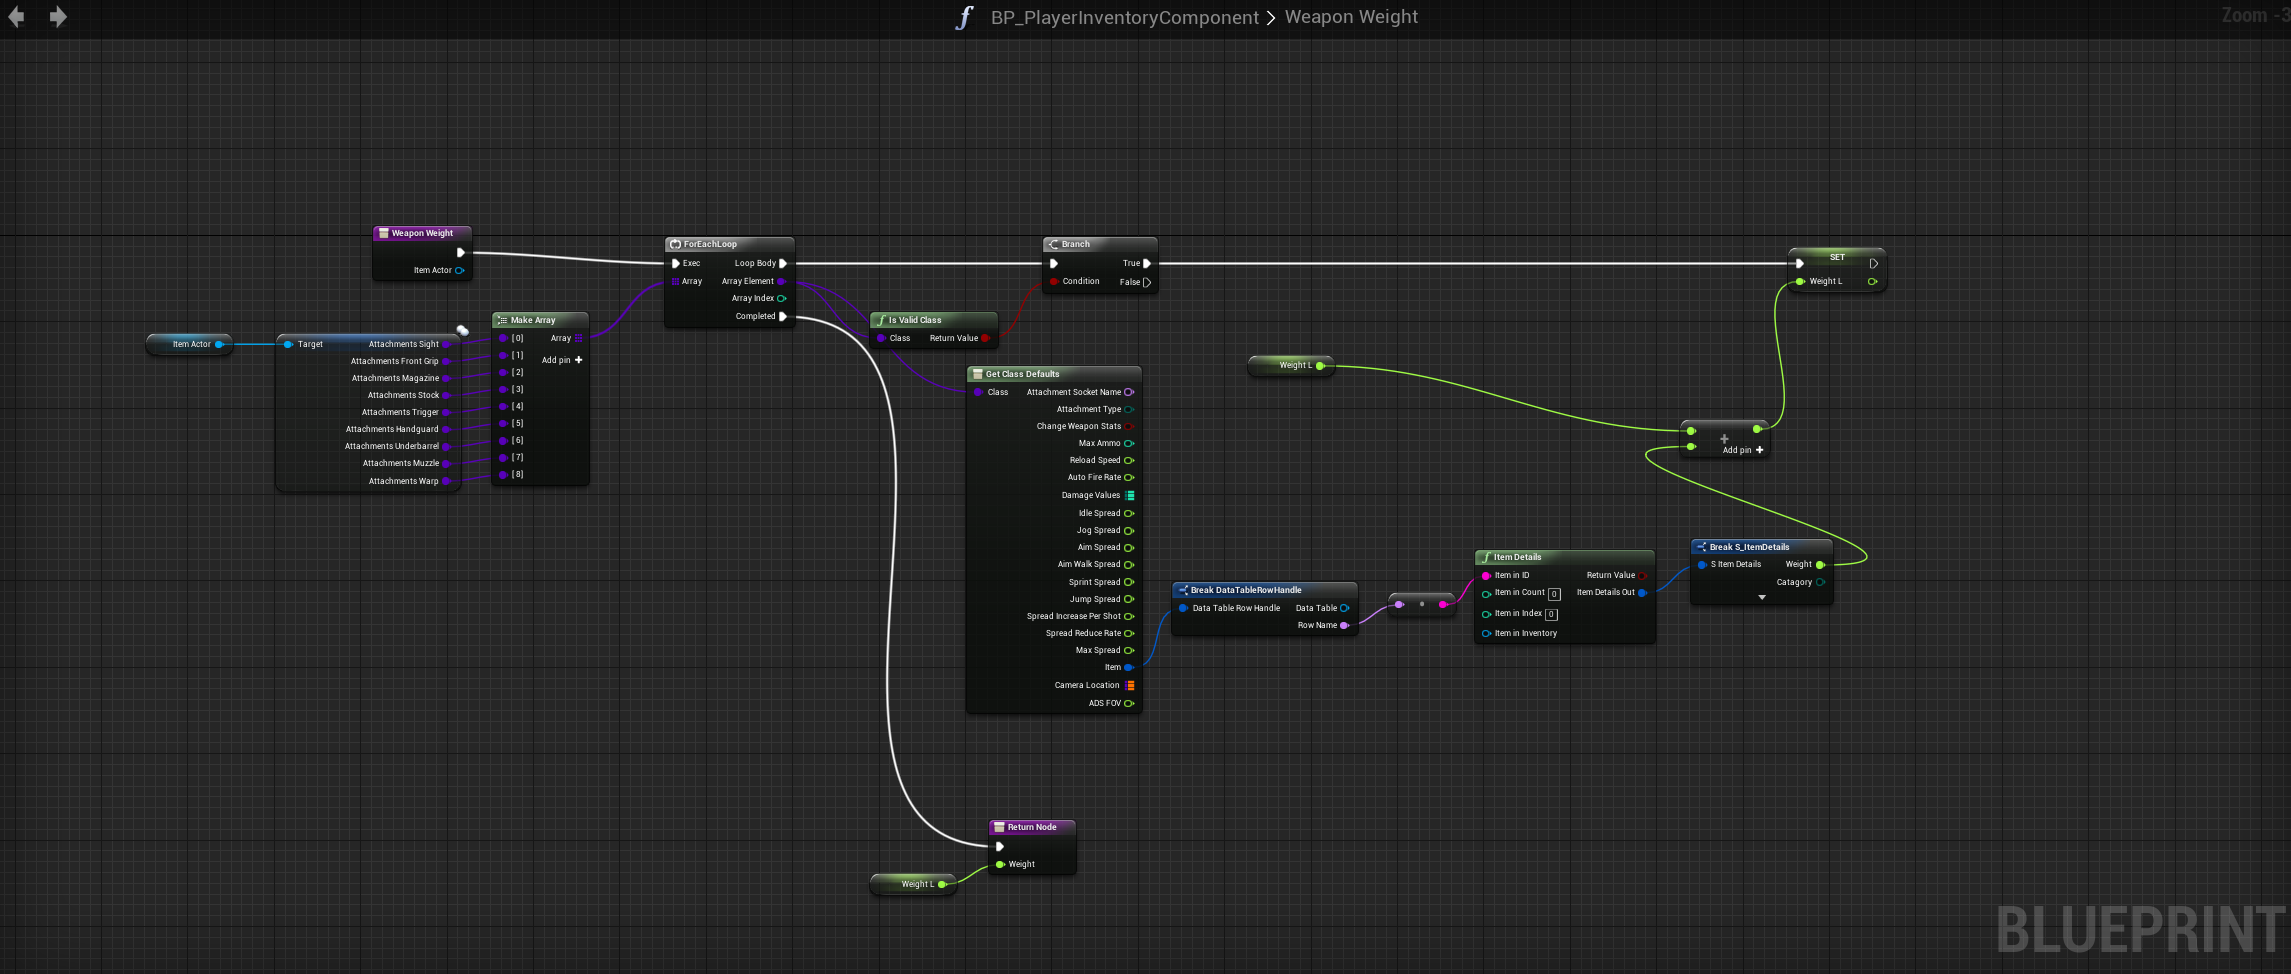
Task: Click the Item in Index value box
Action: pyautogui.click(x=1551, y=614)
